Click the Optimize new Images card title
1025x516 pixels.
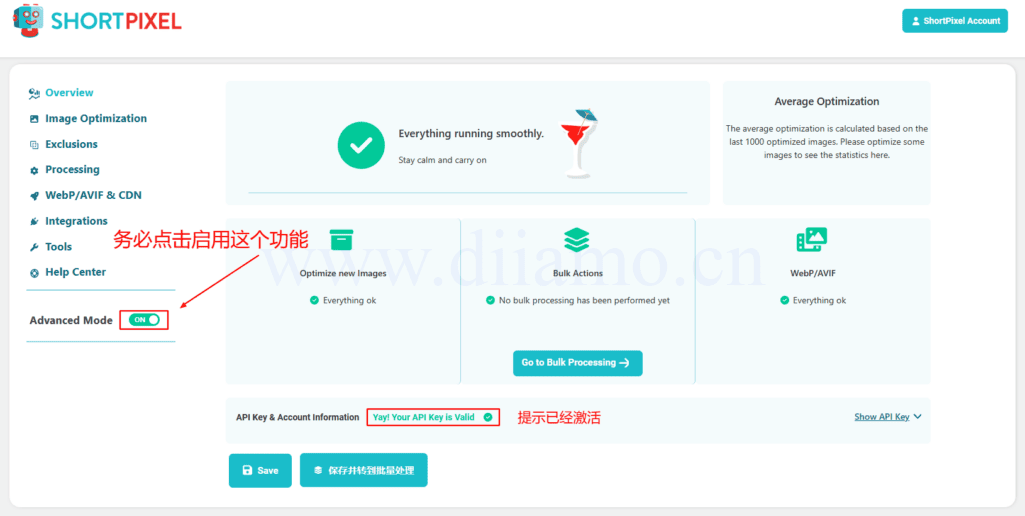pos(343,273)
